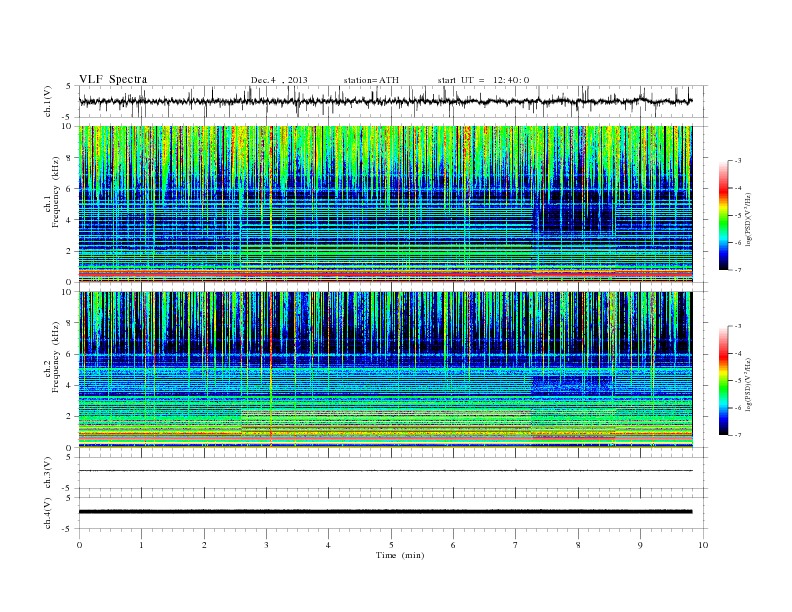
Task: Click inside the ch.2 spectrogram panel
Action: (x=385, y=369)
